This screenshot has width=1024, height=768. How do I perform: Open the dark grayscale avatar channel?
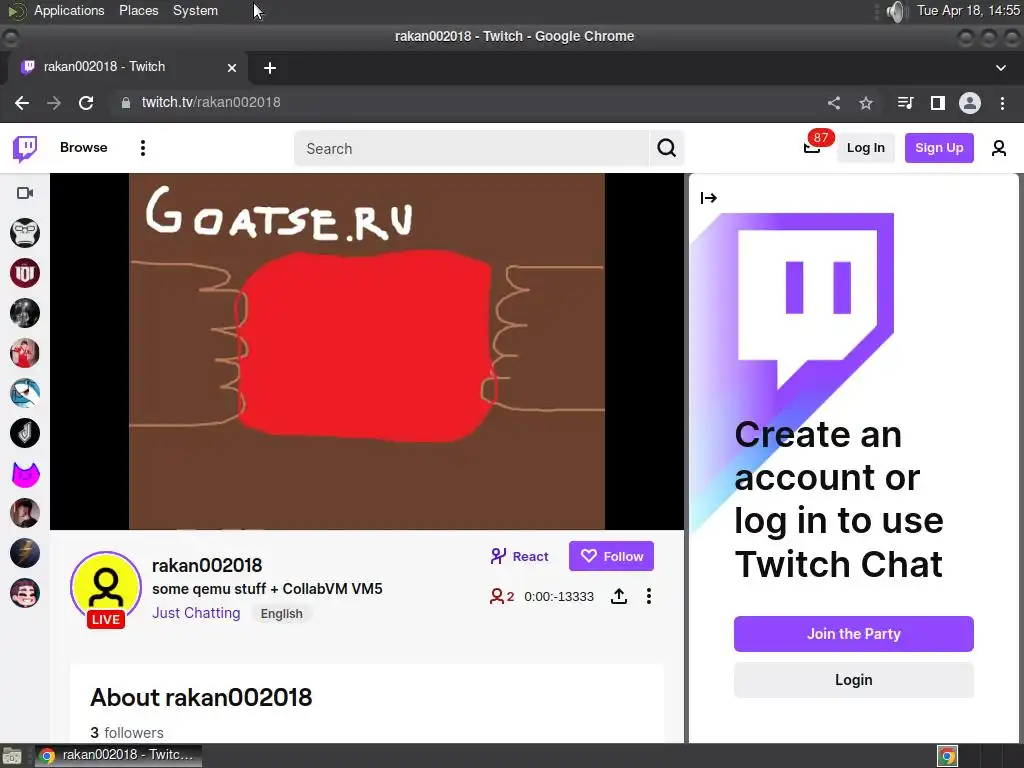click(x=25, y=313)
